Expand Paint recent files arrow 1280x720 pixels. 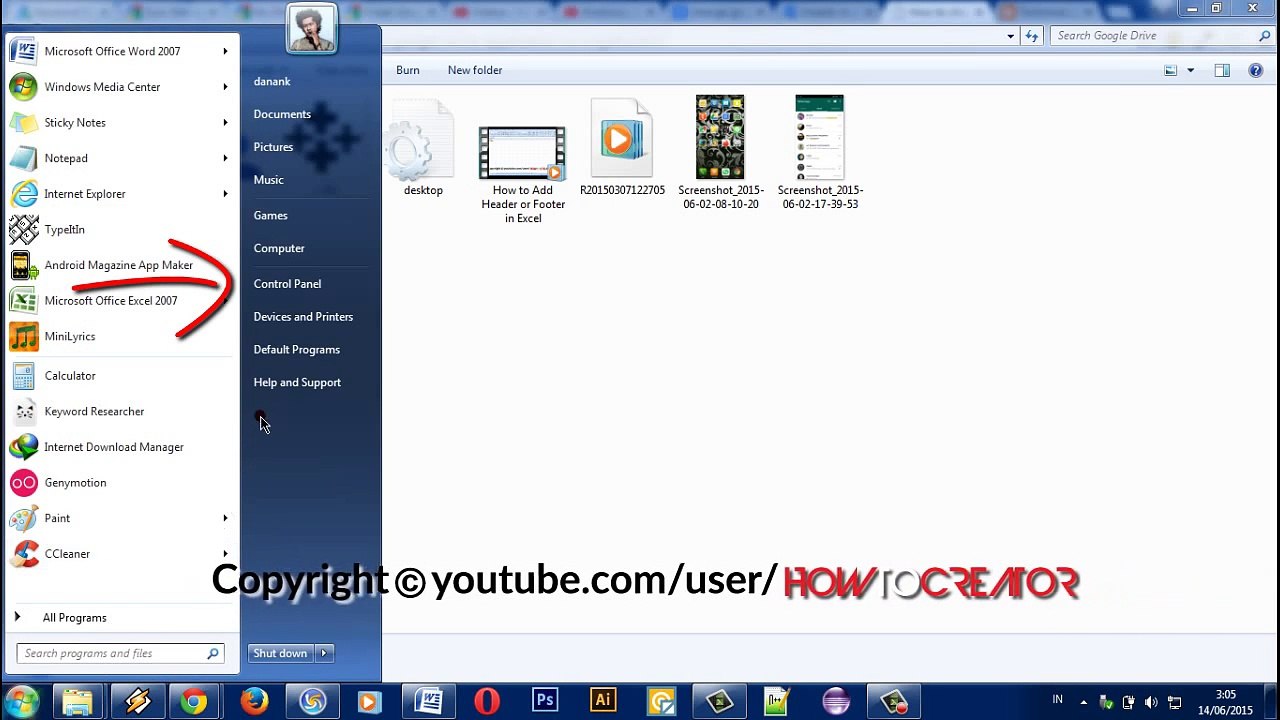pos(225,518)
